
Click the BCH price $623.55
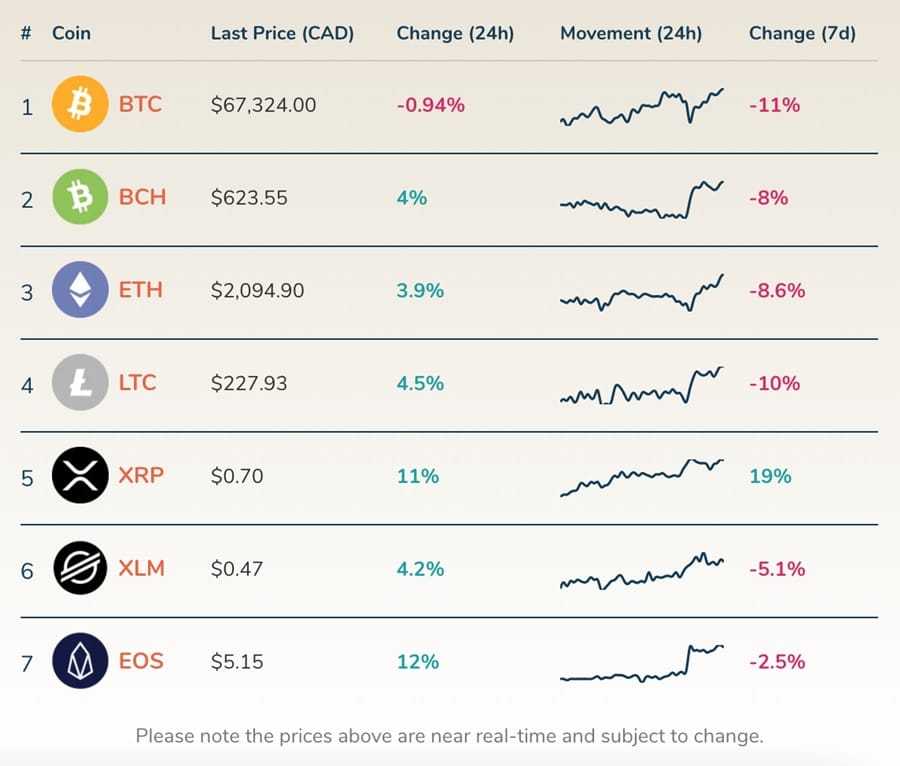point(252,197)
